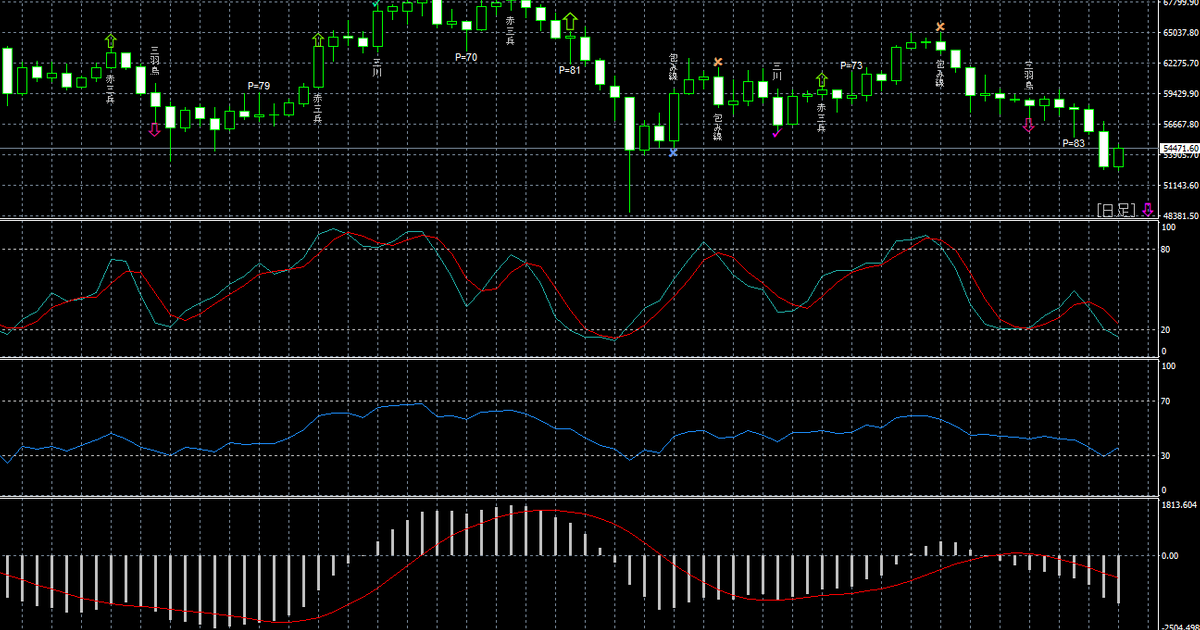Click the [日足] daily timeframe label
The image size is (1200, 630).
coord(1115,210)
